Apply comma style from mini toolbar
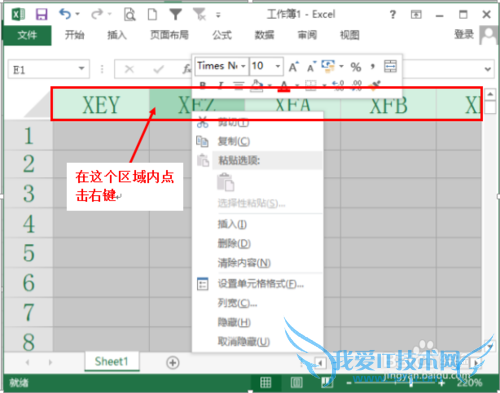The image size is (500, 393). pyautogui.click(x=373, y=67)
